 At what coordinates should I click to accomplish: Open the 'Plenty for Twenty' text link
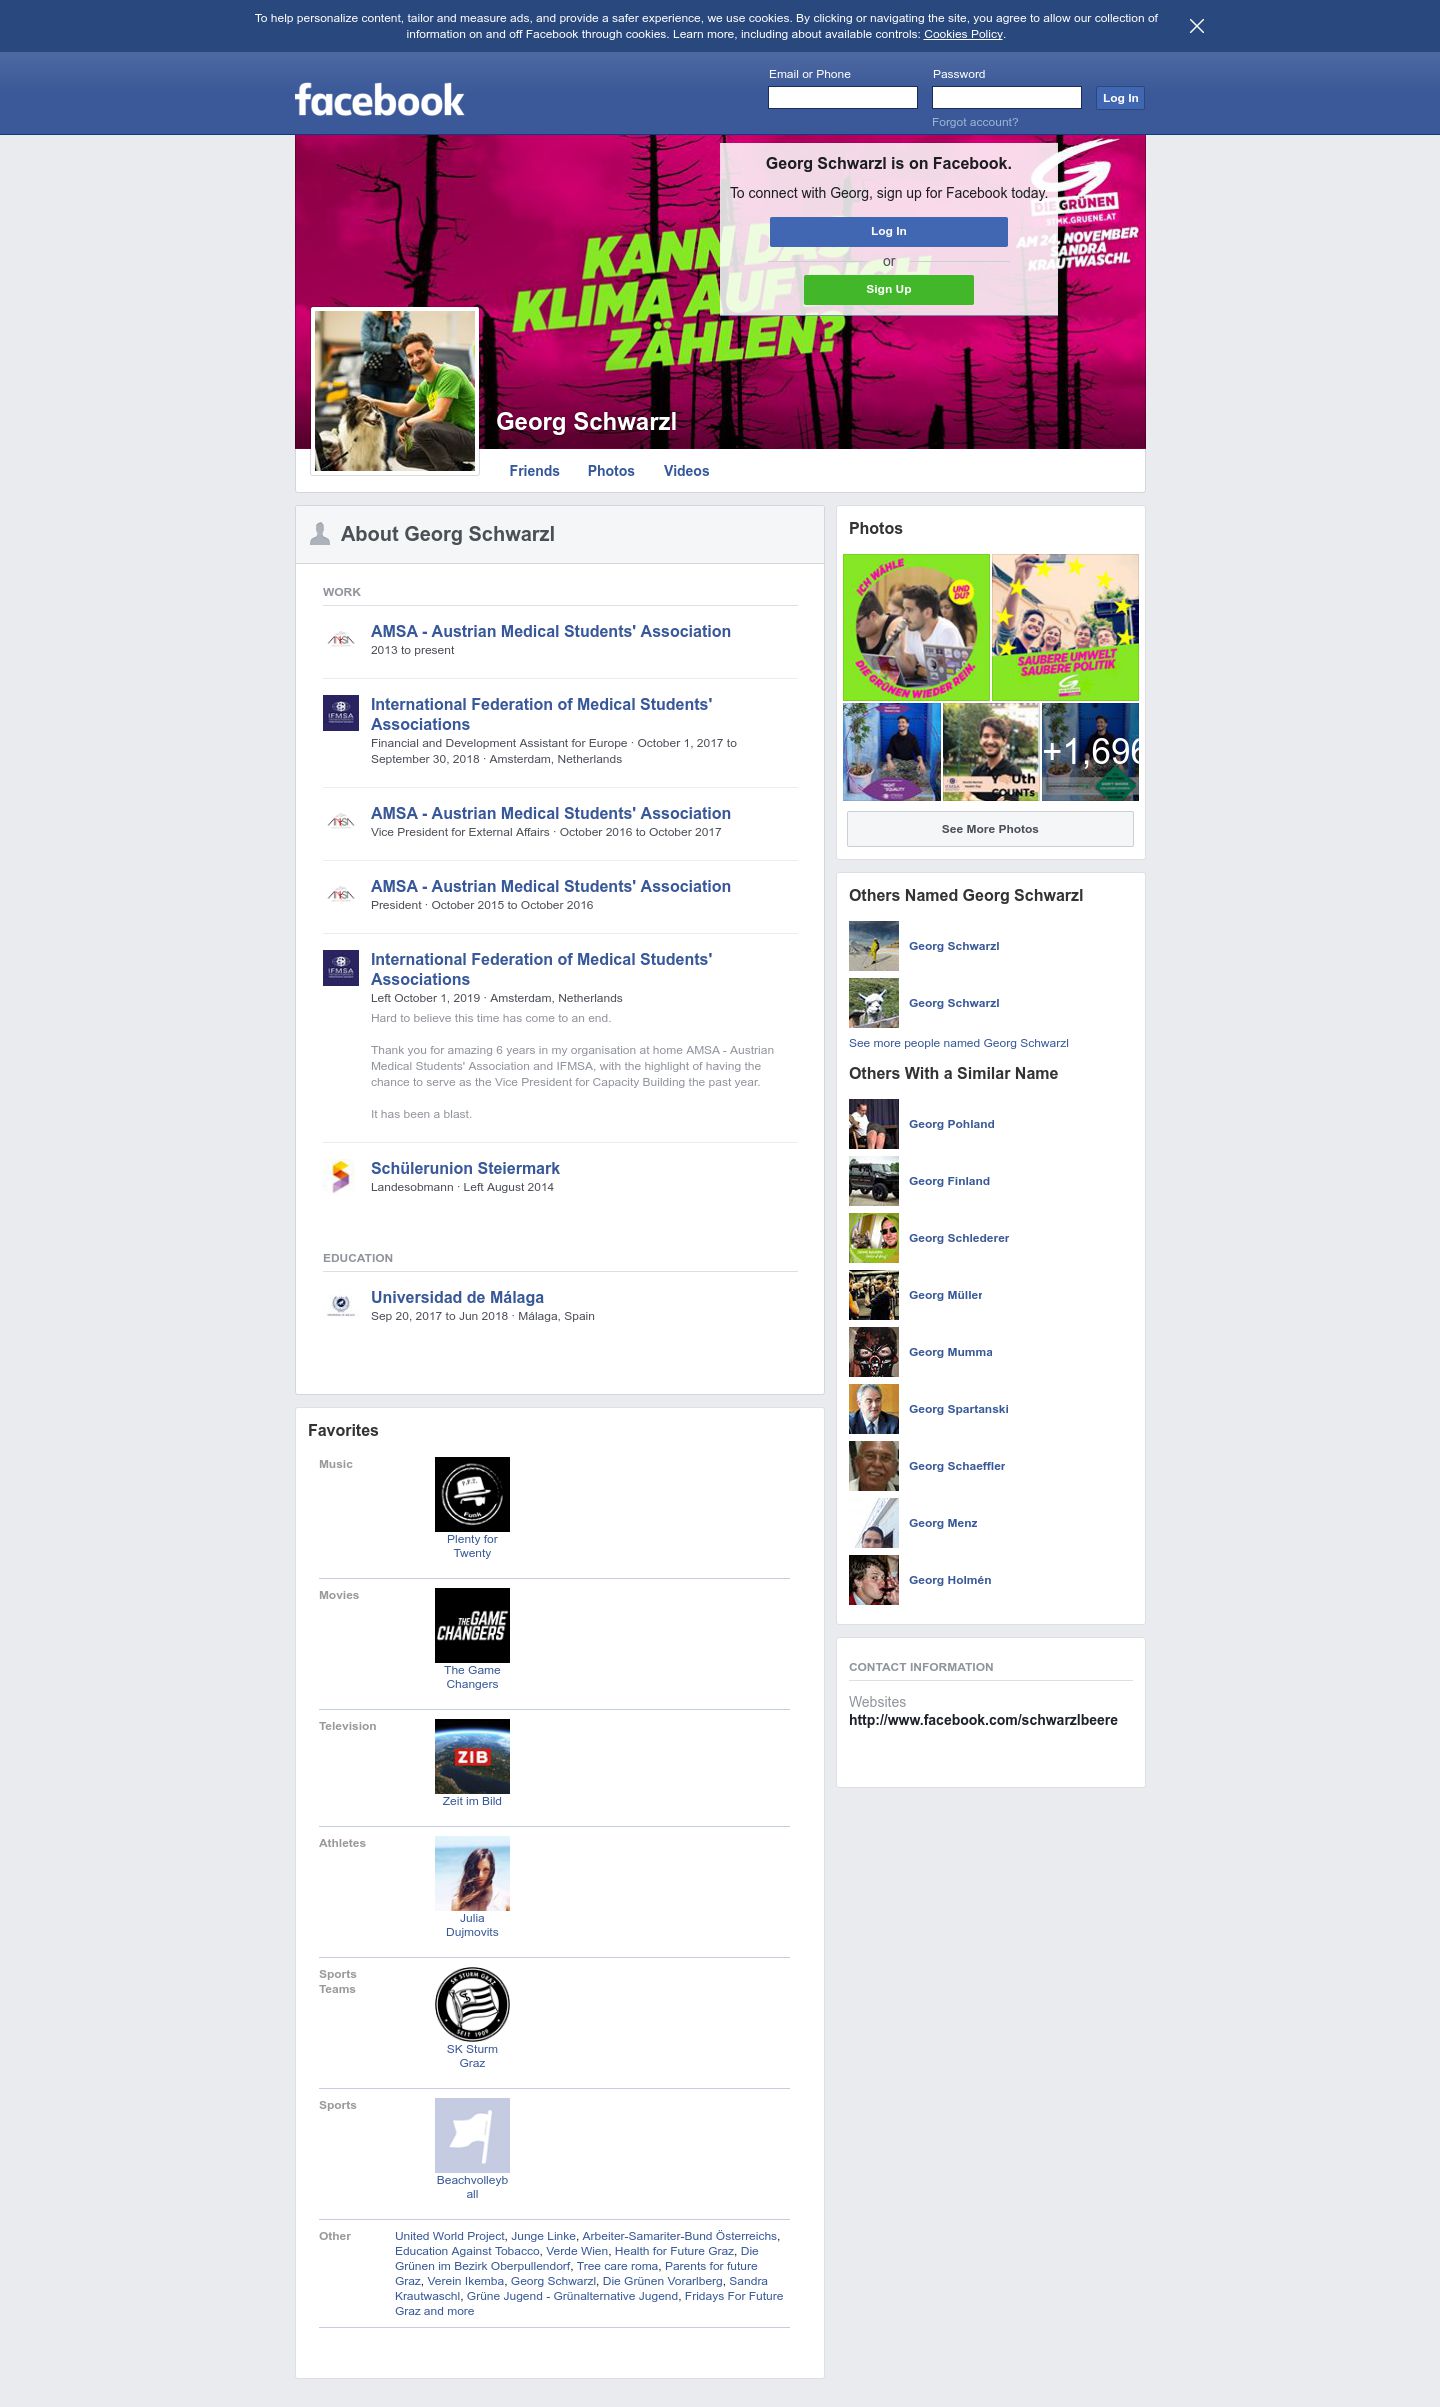[472, 1546]
